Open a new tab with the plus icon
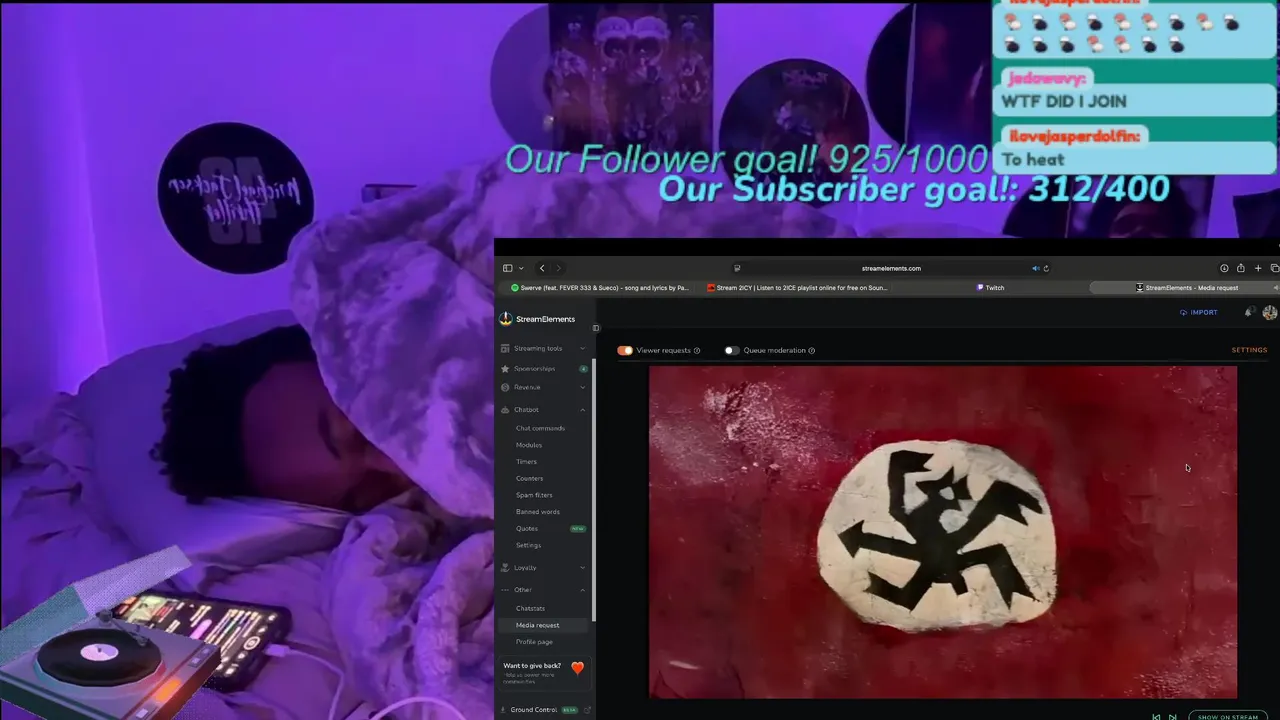Image resolution: width=1280 pixels, height=720 pixels. tap(1258, 268)
